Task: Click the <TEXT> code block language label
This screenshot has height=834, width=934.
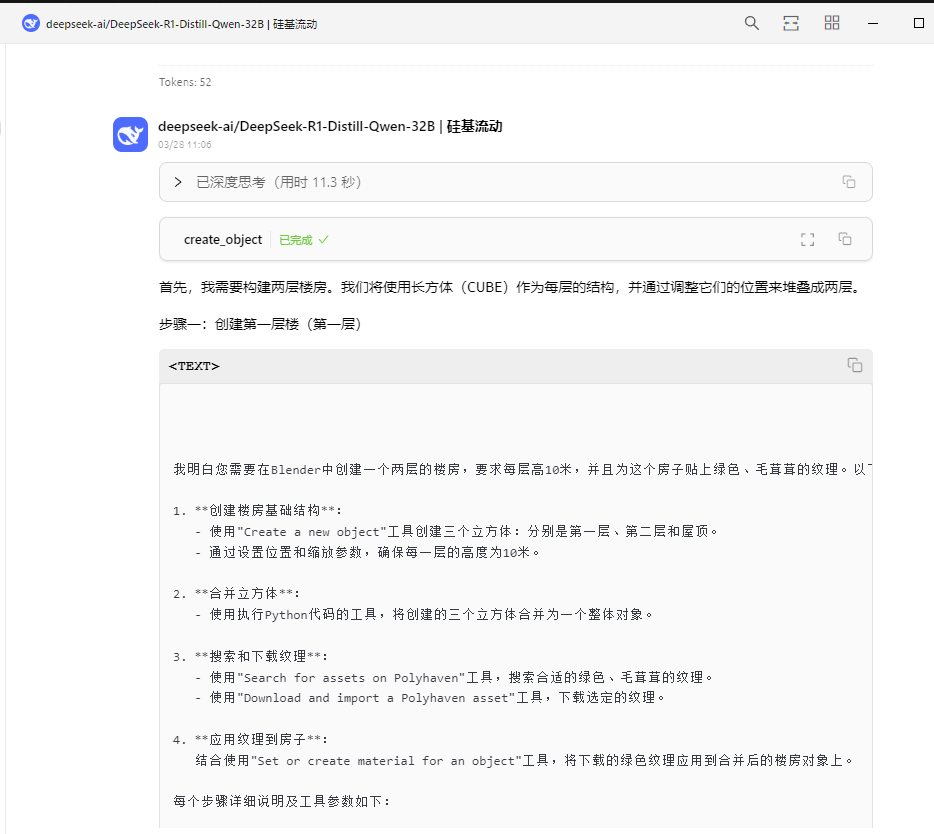Action: coord(194,366)
